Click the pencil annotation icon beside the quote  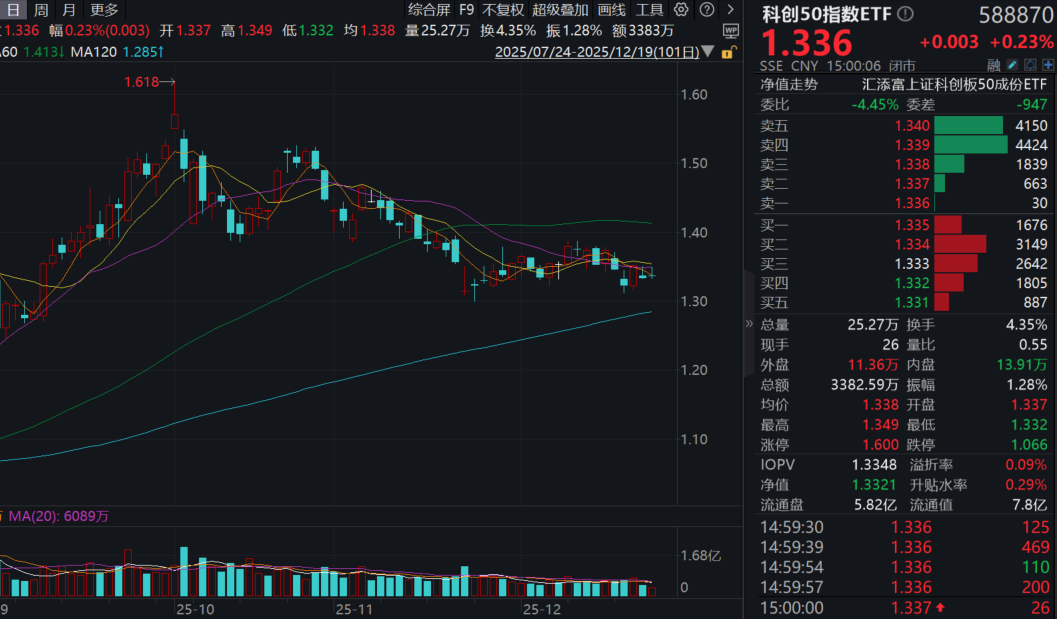[1011, 65]
